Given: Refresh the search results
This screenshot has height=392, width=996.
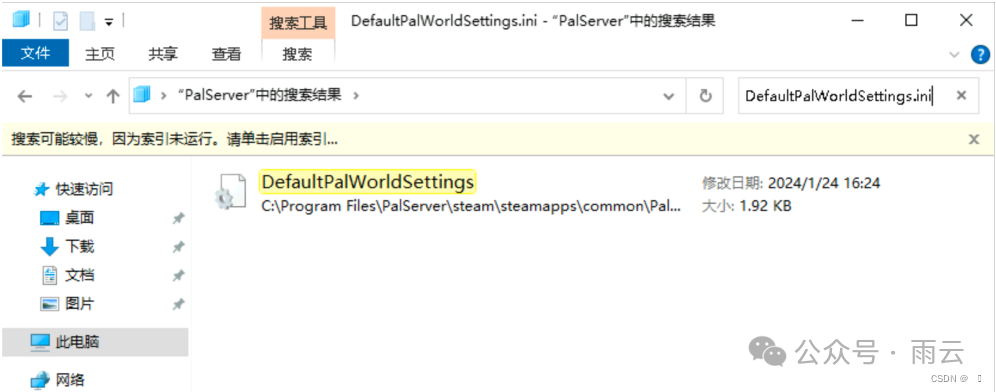Looking at the screenshot, I should 705,96.
